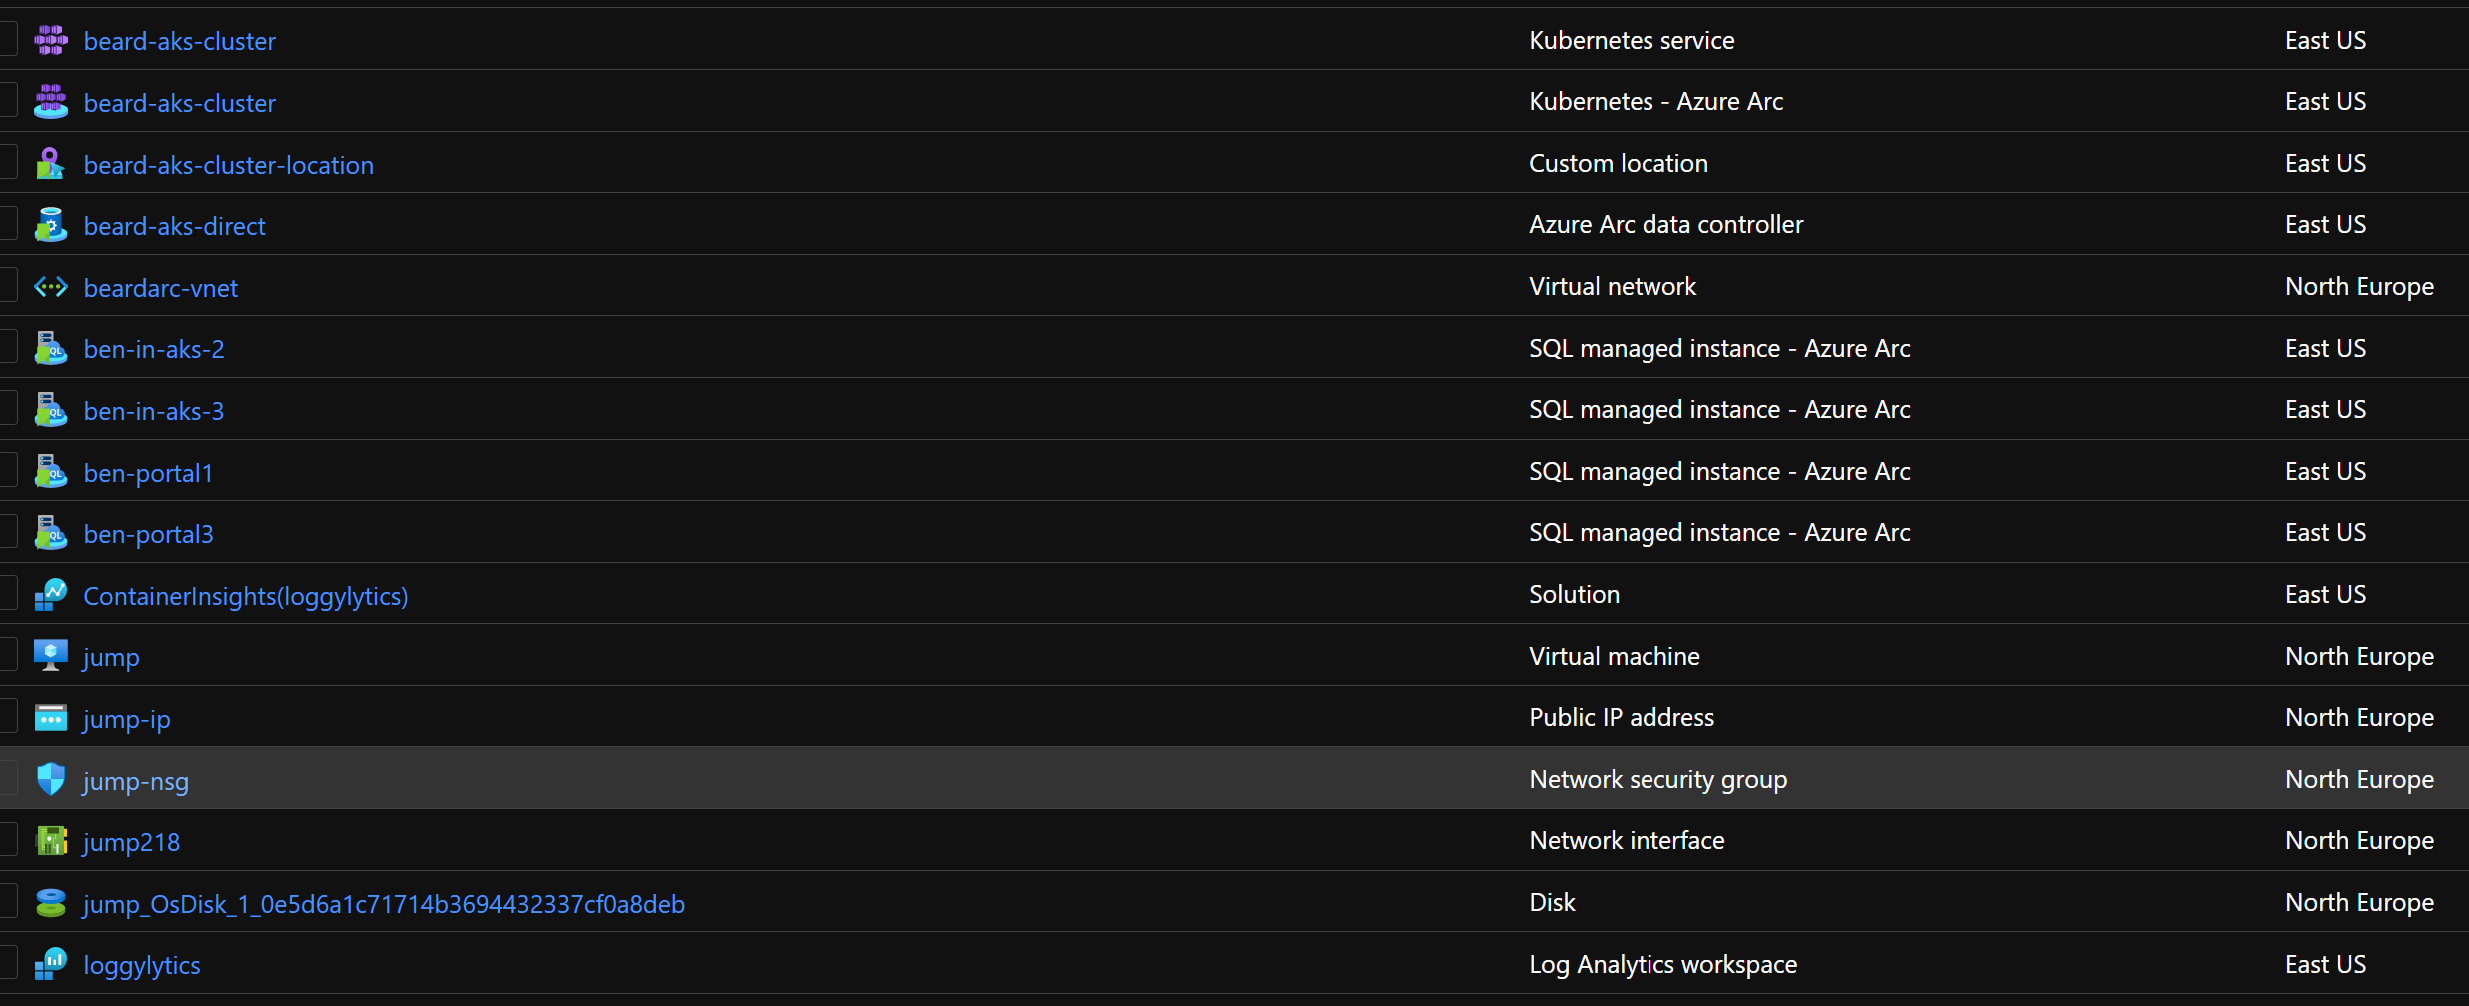Click 'SQL managed instance - Azure Arc' in ben-portal3 row

[x=1720, y=533]
